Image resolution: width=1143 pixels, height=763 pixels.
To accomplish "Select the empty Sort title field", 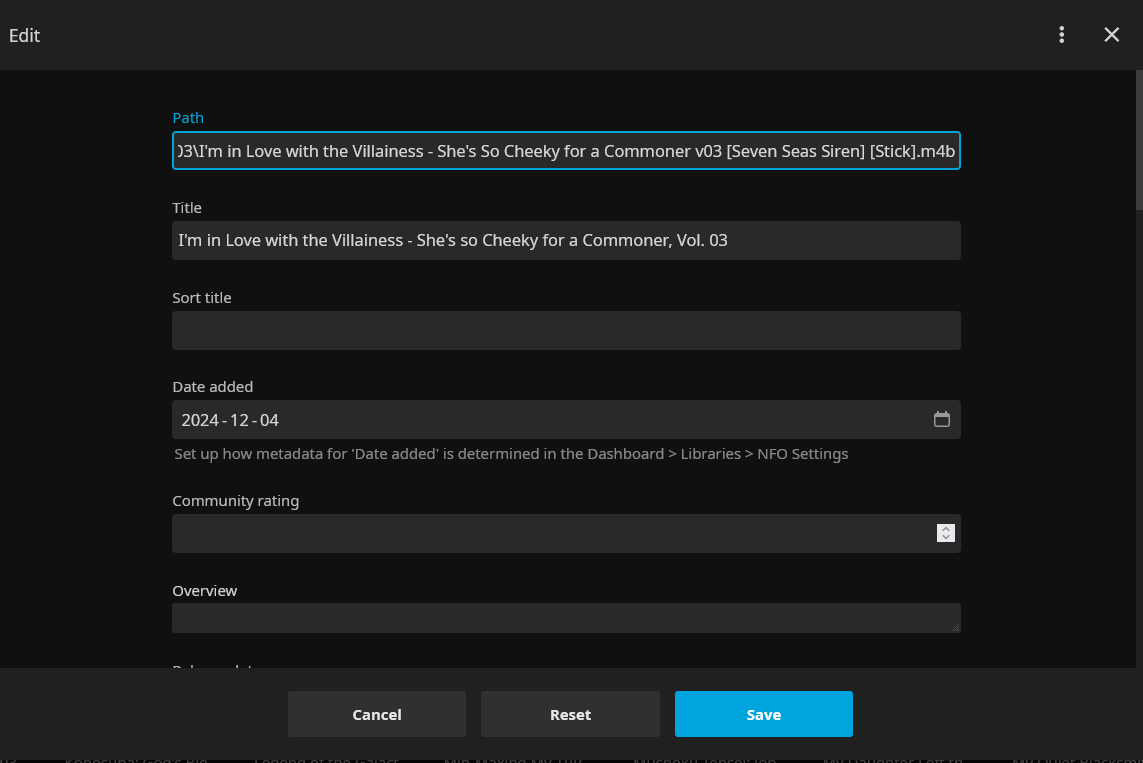I will pos(565,331).
